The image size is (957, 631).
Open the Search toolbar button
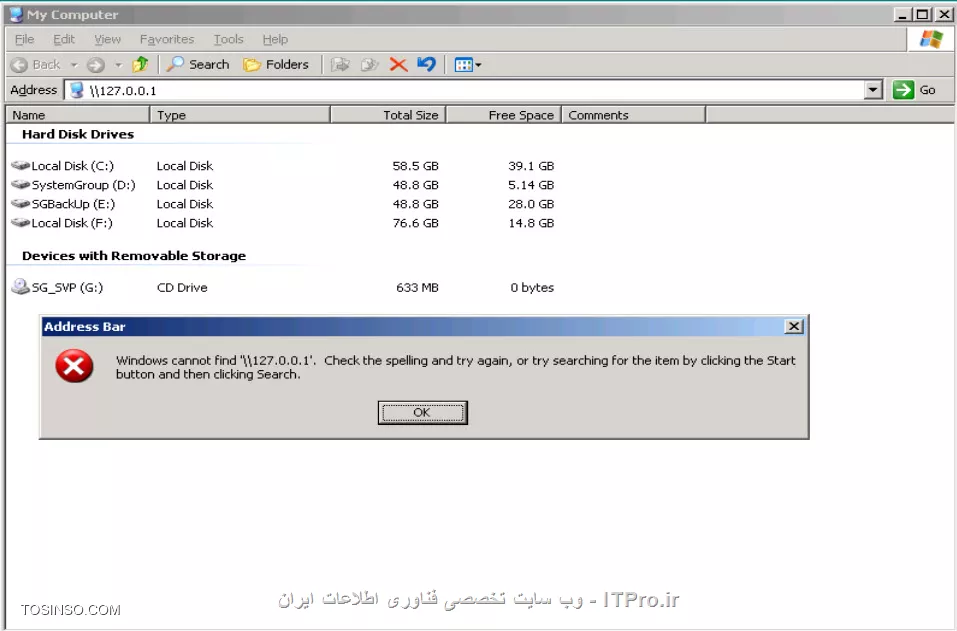(x=198, y=64)
